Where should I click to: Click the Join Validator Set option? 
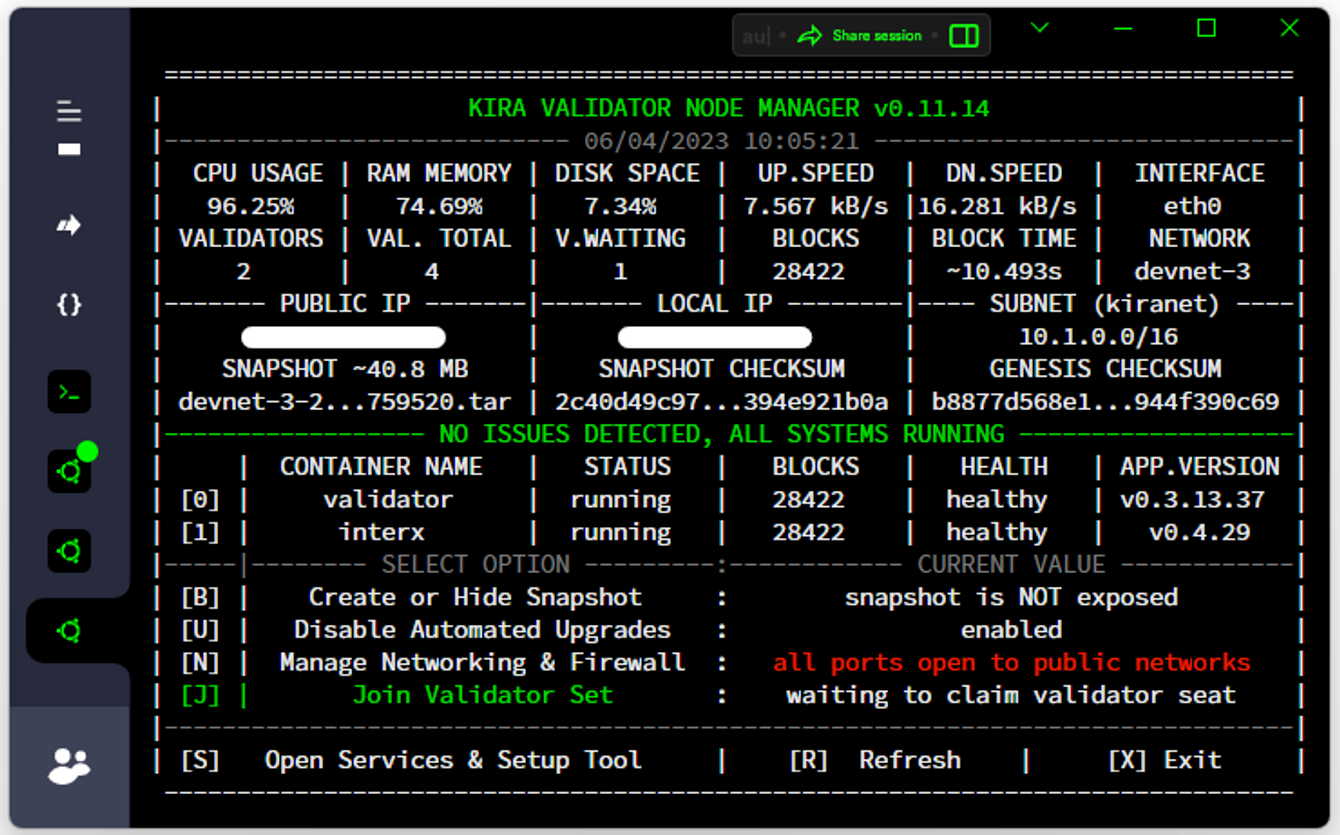pos(482,695)
